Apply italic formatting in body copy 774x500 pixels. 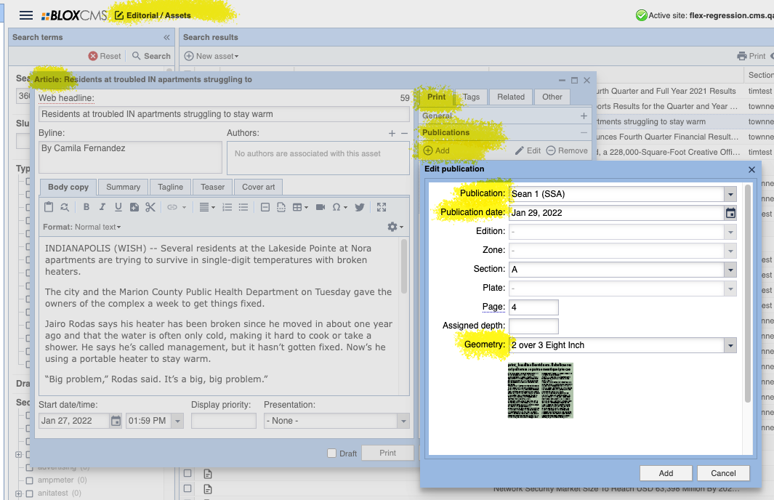click(102, 207)
